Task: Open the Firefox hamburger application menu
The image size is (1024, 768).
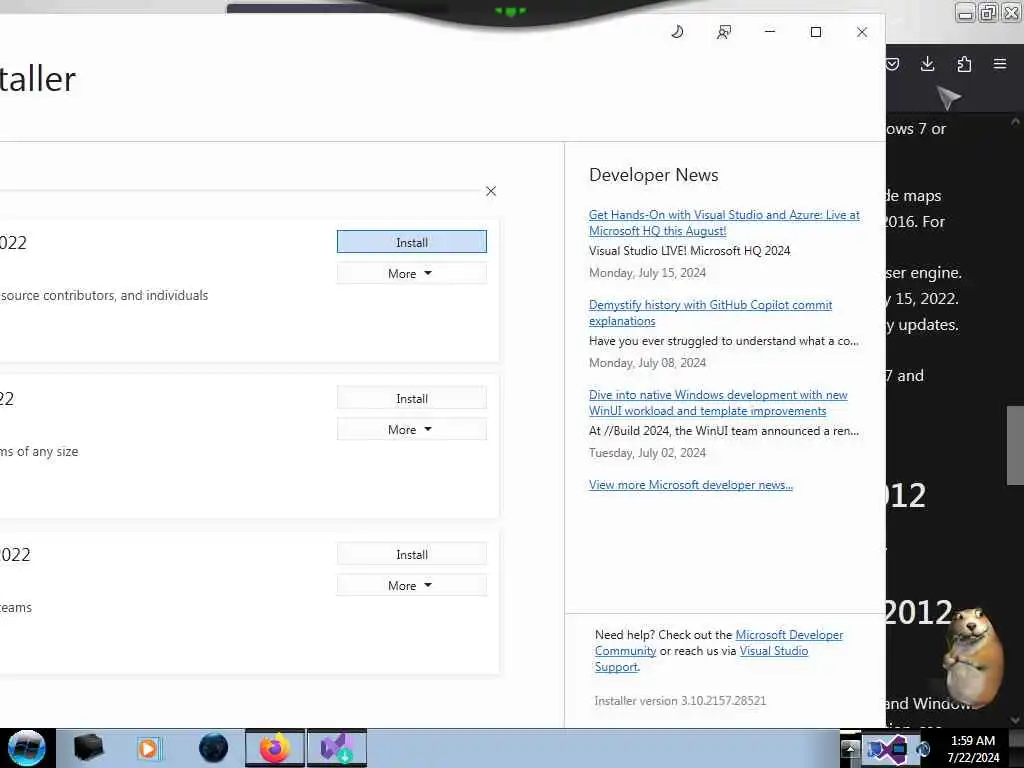Action: 1000,63
